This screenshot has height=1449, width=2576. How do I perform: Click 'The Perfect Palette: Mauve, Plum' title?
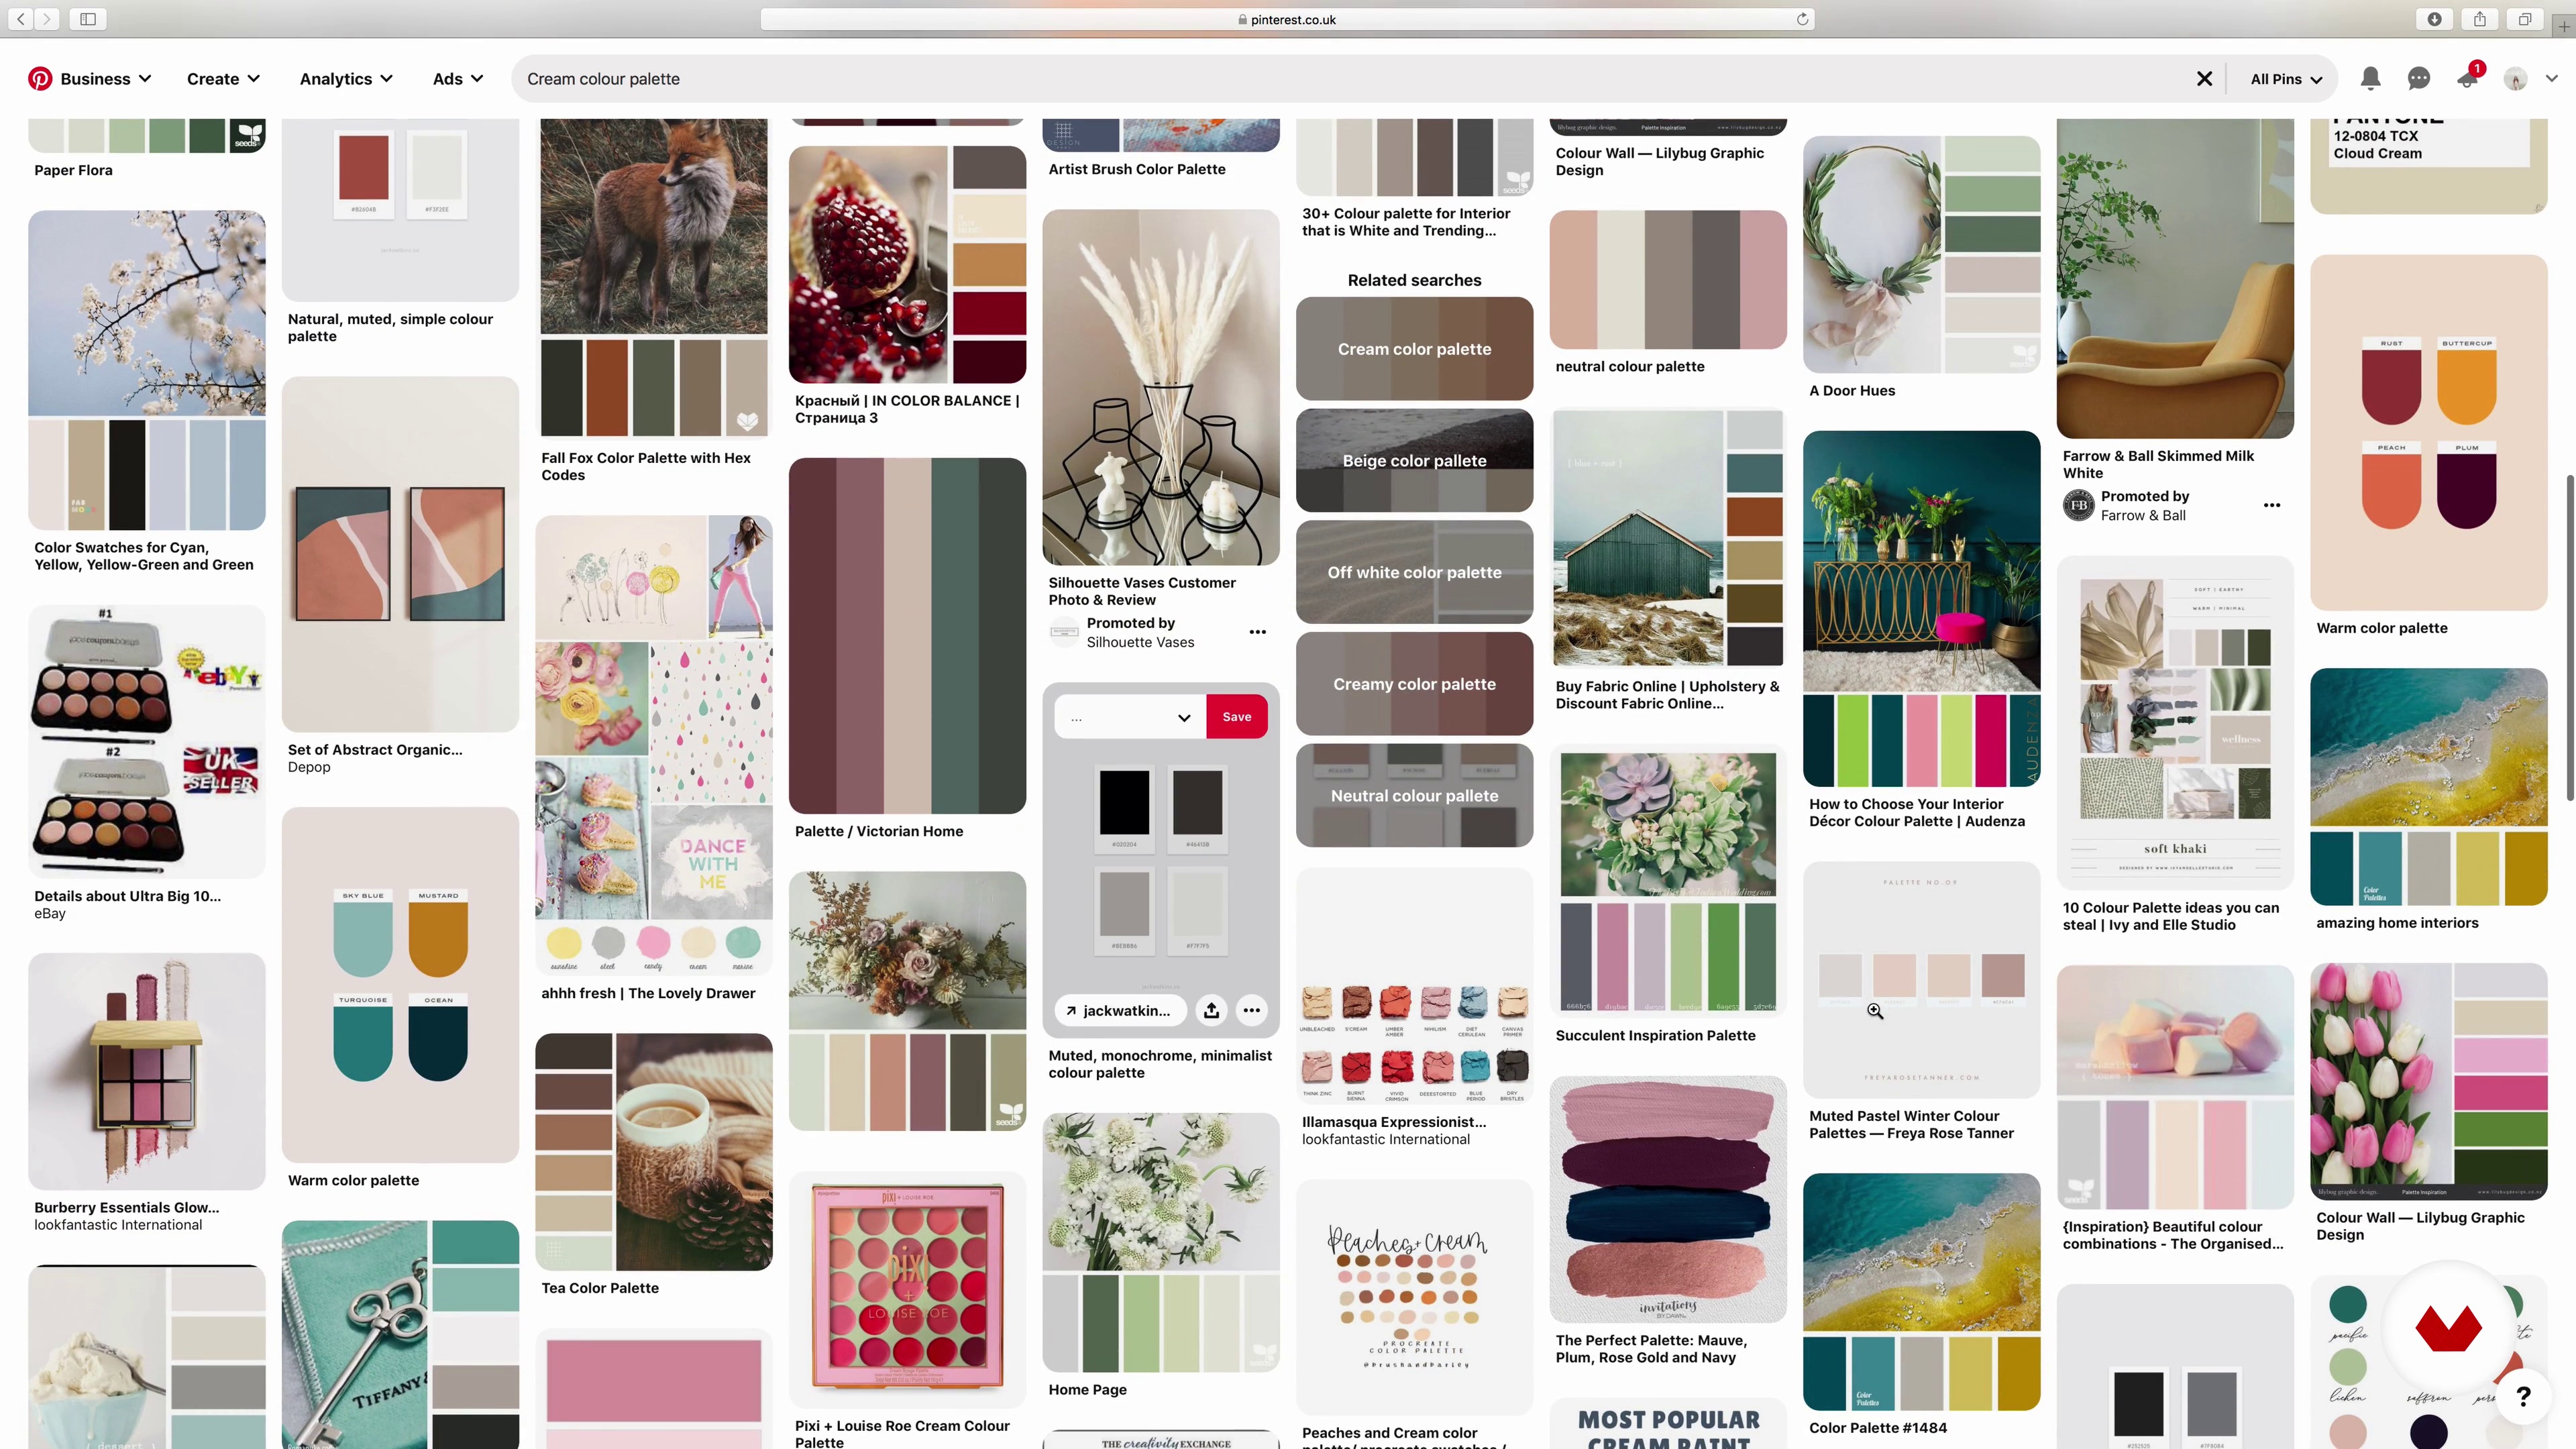coord(1651,1349)
